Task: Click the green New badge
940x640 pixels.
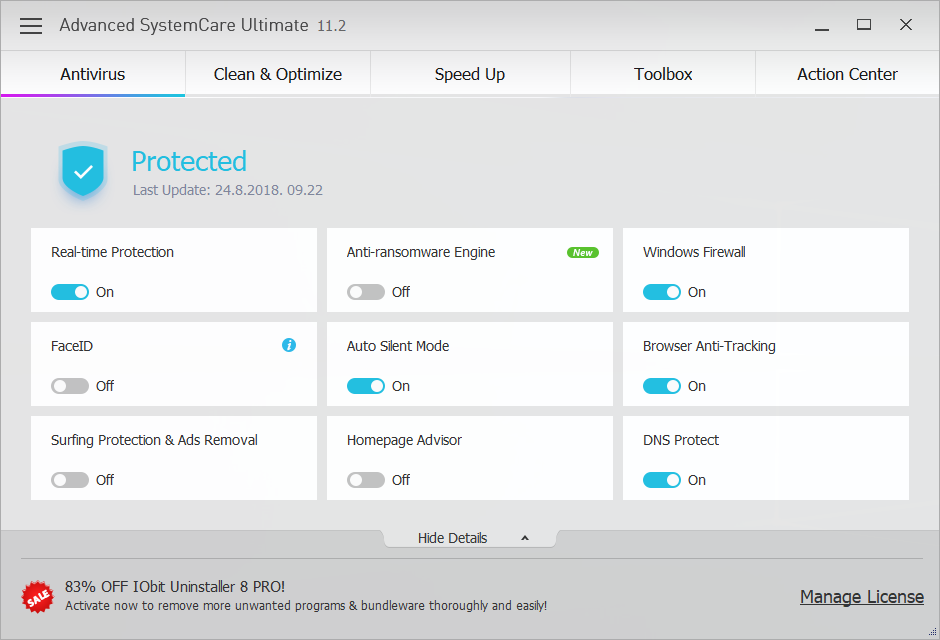Action: click(x=583, y=253)
